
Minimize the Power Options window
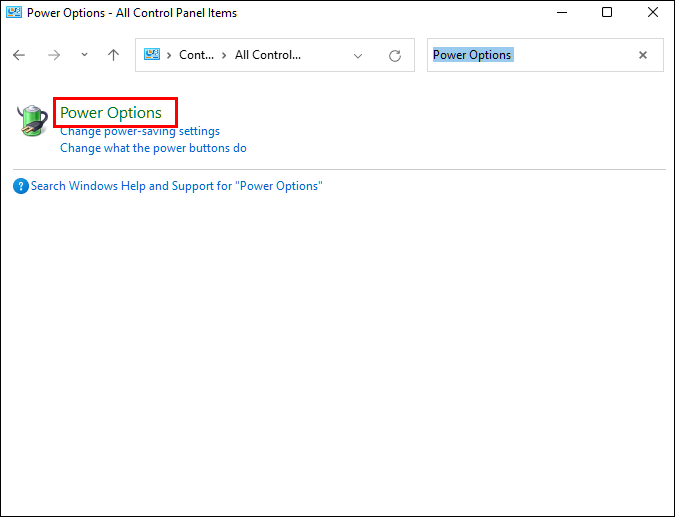point(562,12)
